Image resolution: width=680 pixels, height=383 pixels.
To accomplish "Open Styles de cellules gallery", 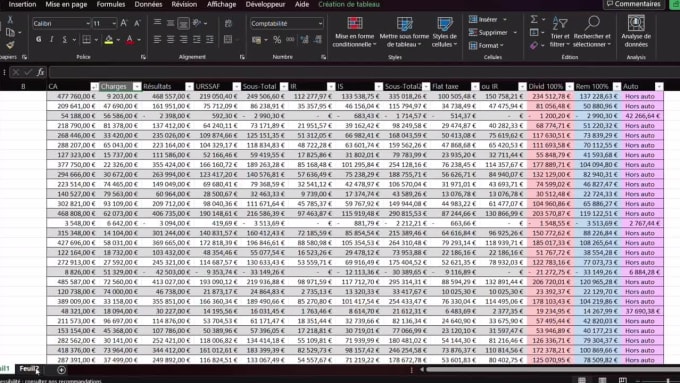I will click(x=445, y=32).
